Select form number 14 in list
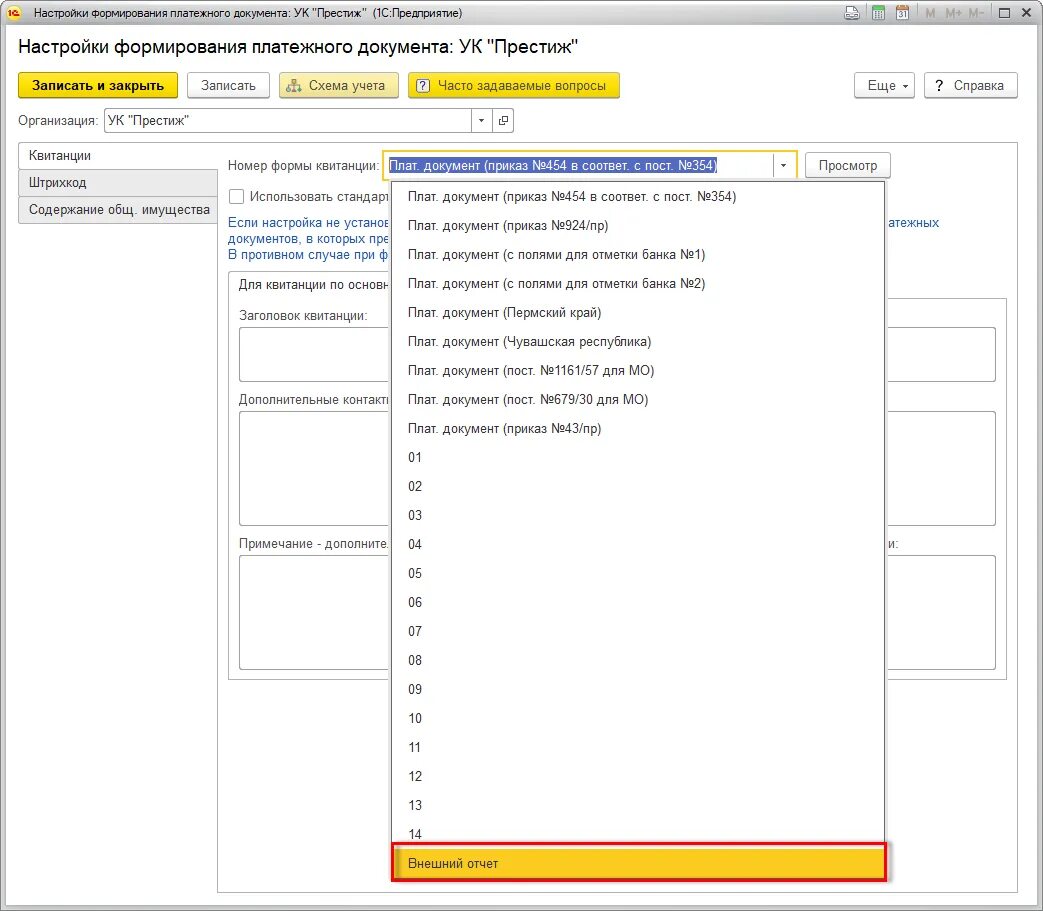The height and width of the screenshot is (911, 1043). coord(639,834)
